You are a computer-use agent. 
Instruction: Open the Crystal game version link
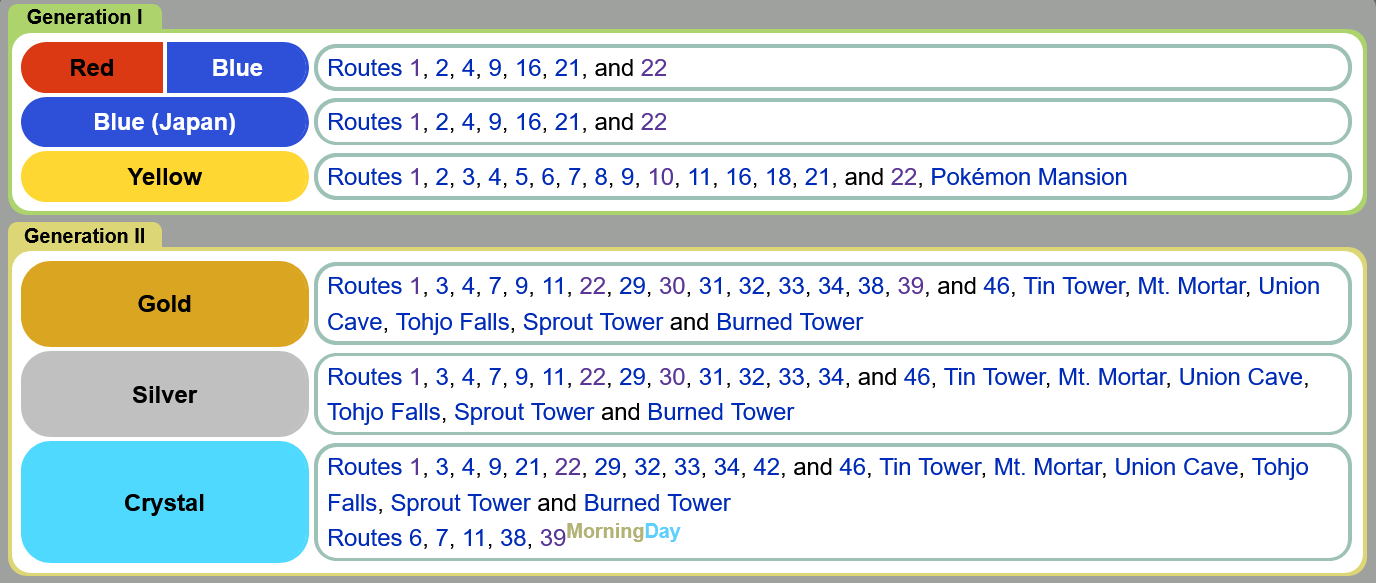click(165, 503)
